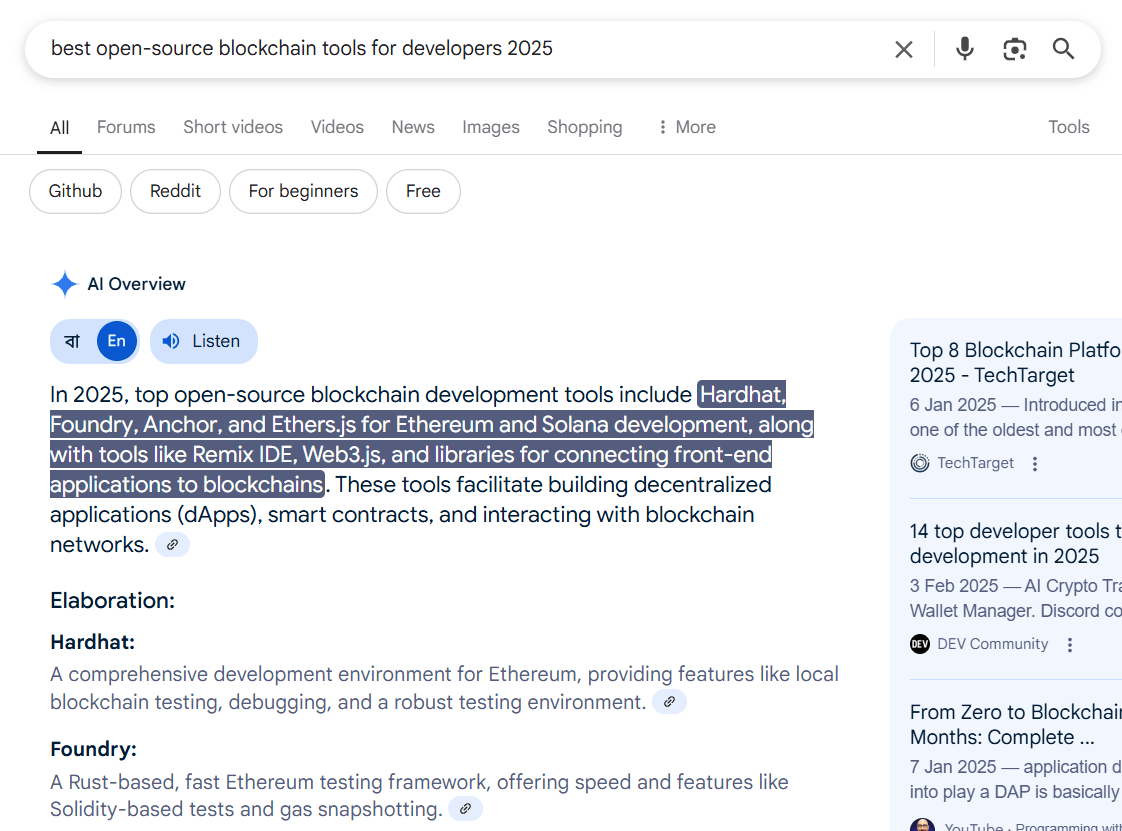Click the 'AI Overview' label text
The height and width of the screenshot is (831, 1122).
(x=136, y=284)
